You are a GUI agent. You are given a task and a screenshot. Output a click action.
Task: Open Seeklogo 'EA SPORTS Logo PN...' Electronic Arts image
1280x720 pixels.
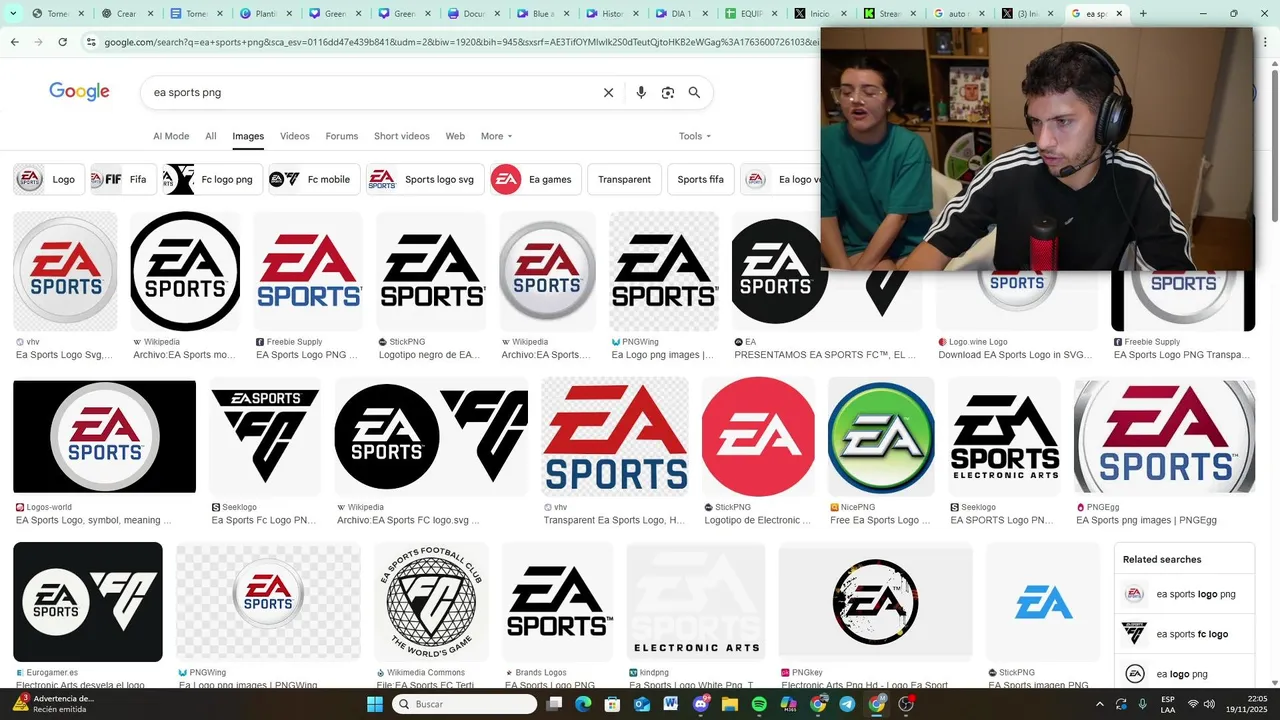point(1005,436)
